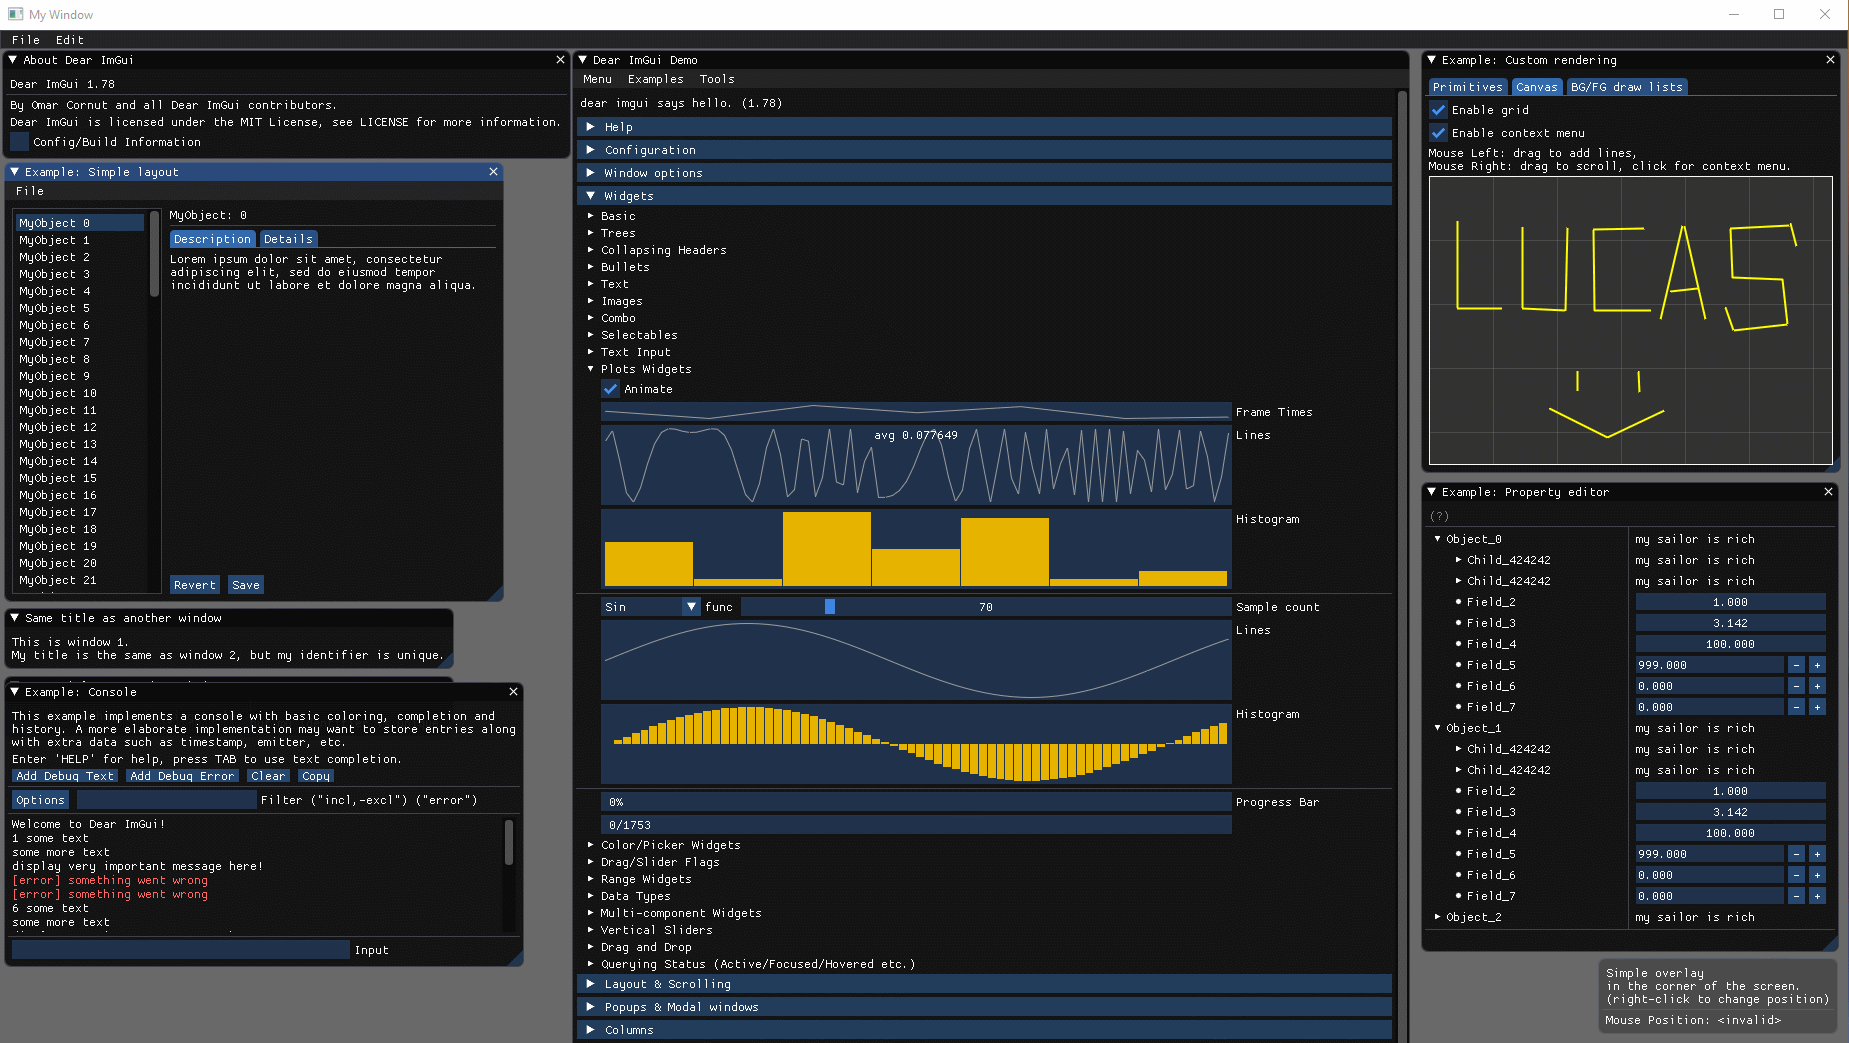This screenshot has width=1849, height=1043.
Task: Click Add Debug Error button
Action: coord(182,776)
